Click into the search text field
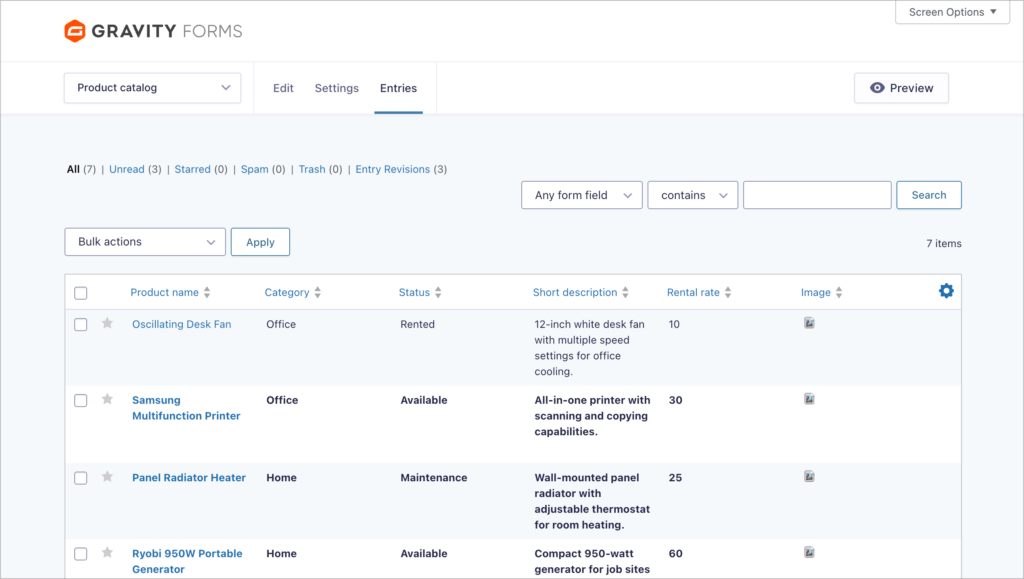Image resolution: width=1024 pixels, height=579 pixels. pyautogui.click(x=816, y=194)
